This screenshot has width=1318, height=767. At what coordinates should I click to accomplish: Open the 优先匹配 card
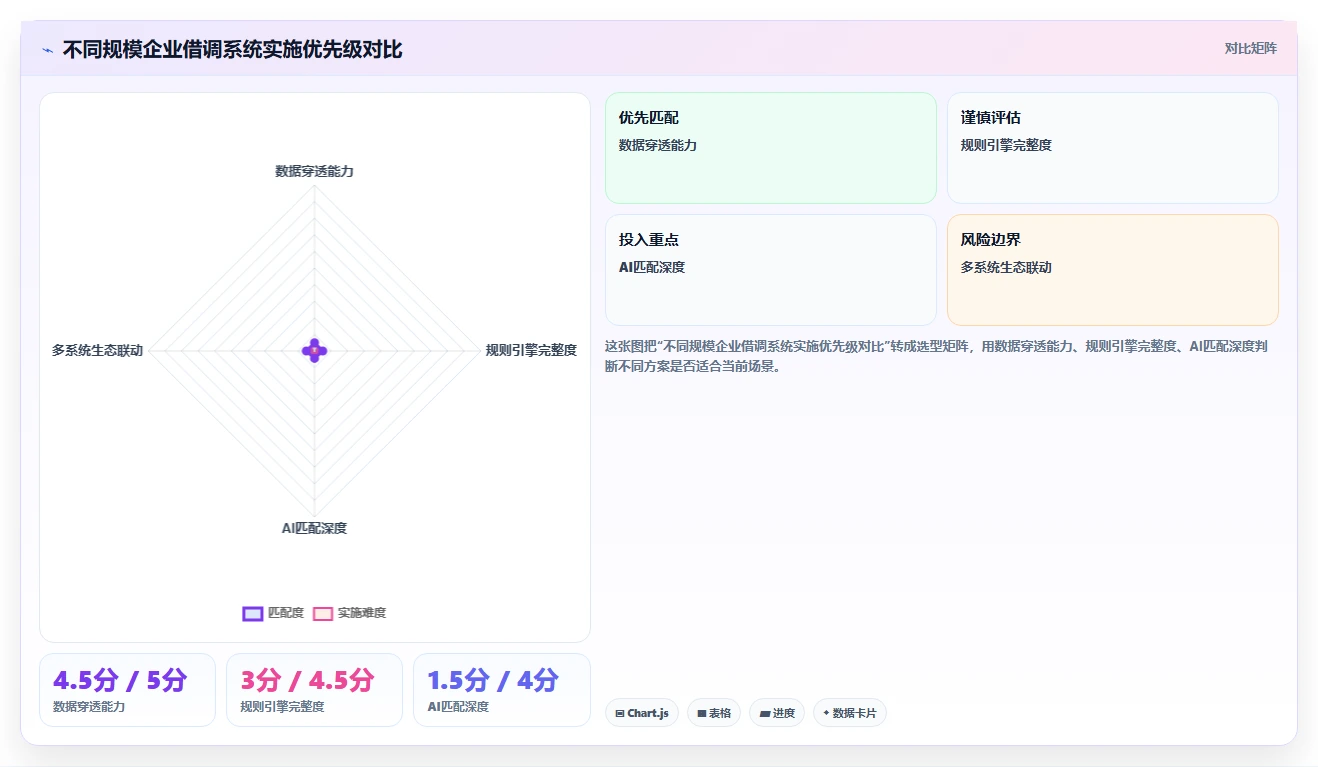pyautogui.click(x=771, y=148)
